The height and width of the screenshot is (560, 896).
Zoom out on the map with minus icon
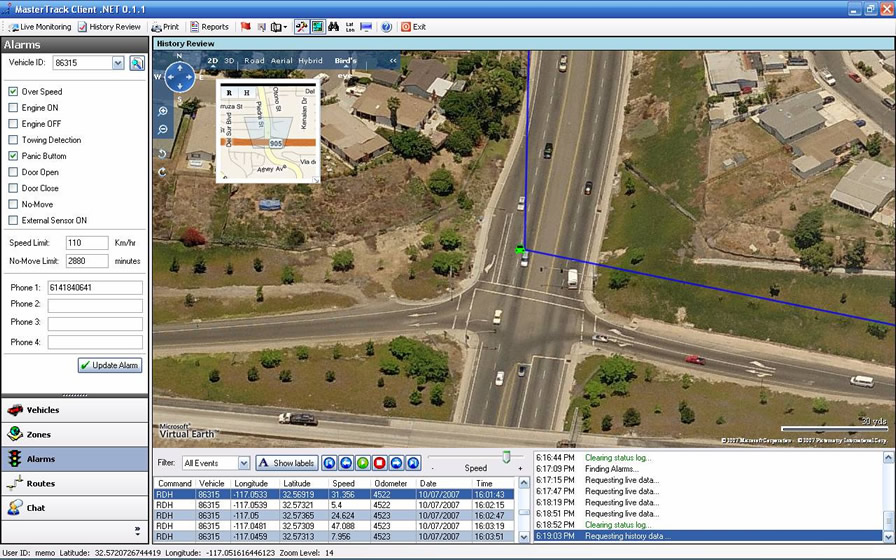tap(163, 130)
